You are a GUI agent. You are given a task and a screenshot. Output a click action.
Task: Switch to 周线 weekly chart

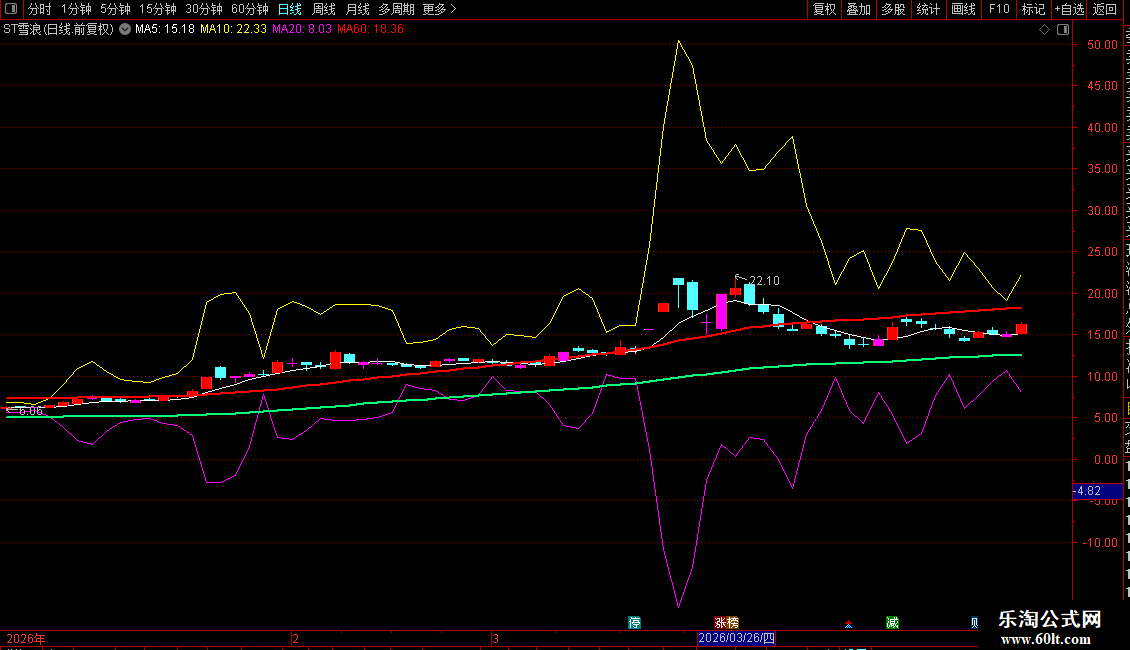324,9
